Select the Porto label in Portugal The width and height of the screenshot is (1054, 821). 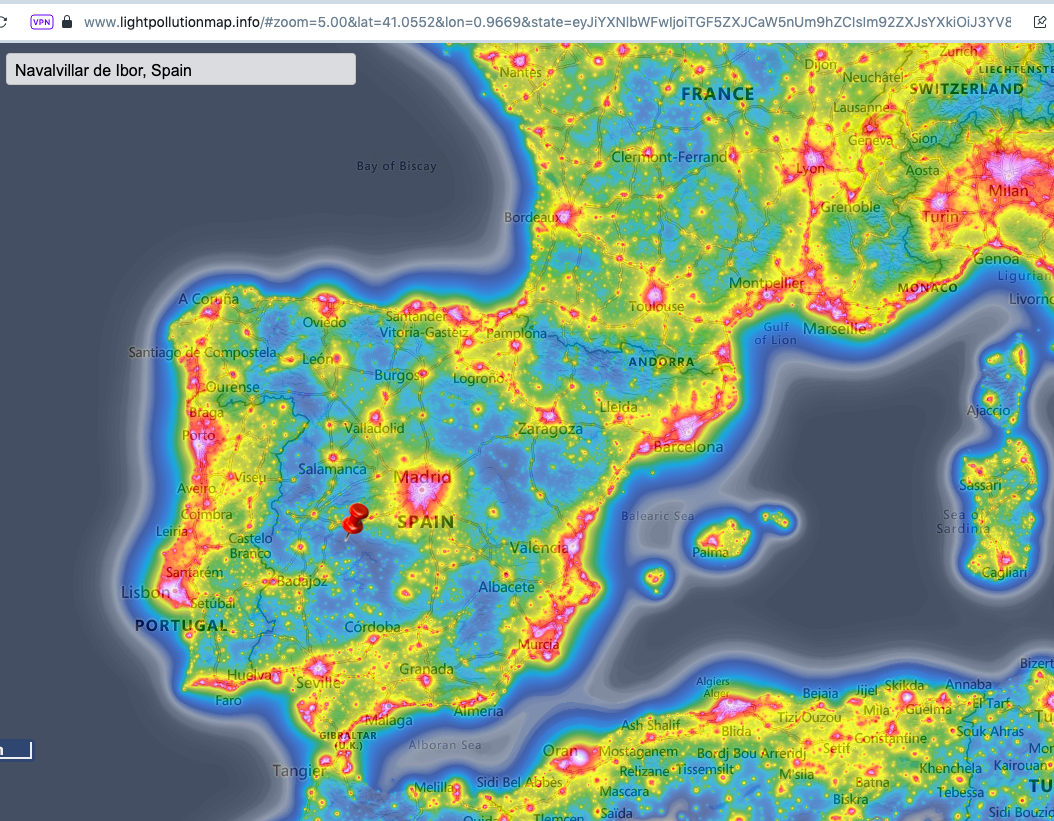click(199, 435)
